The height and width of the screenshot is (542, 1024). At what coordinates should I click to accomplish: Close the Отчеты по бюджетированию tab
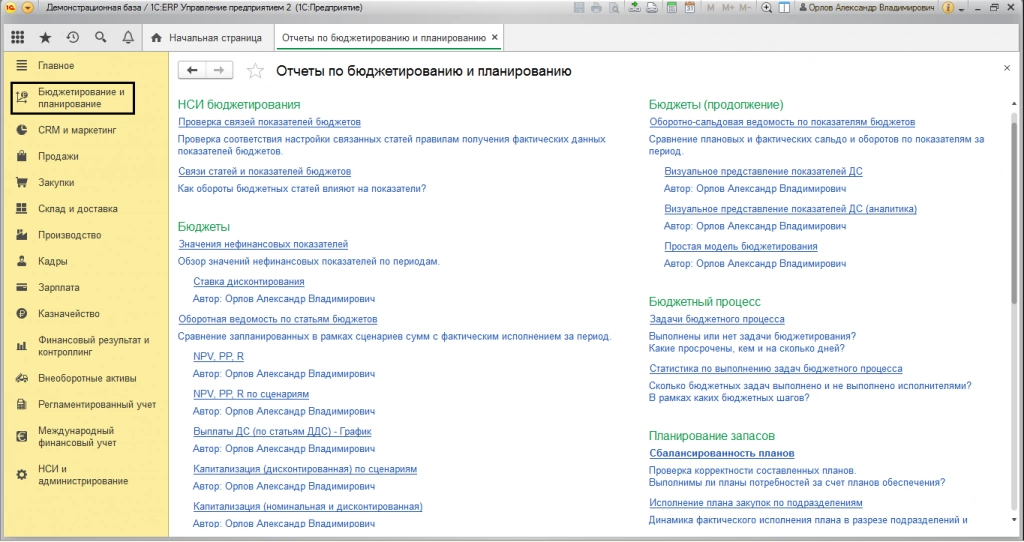pyautogui.click(x=495, y=37)
